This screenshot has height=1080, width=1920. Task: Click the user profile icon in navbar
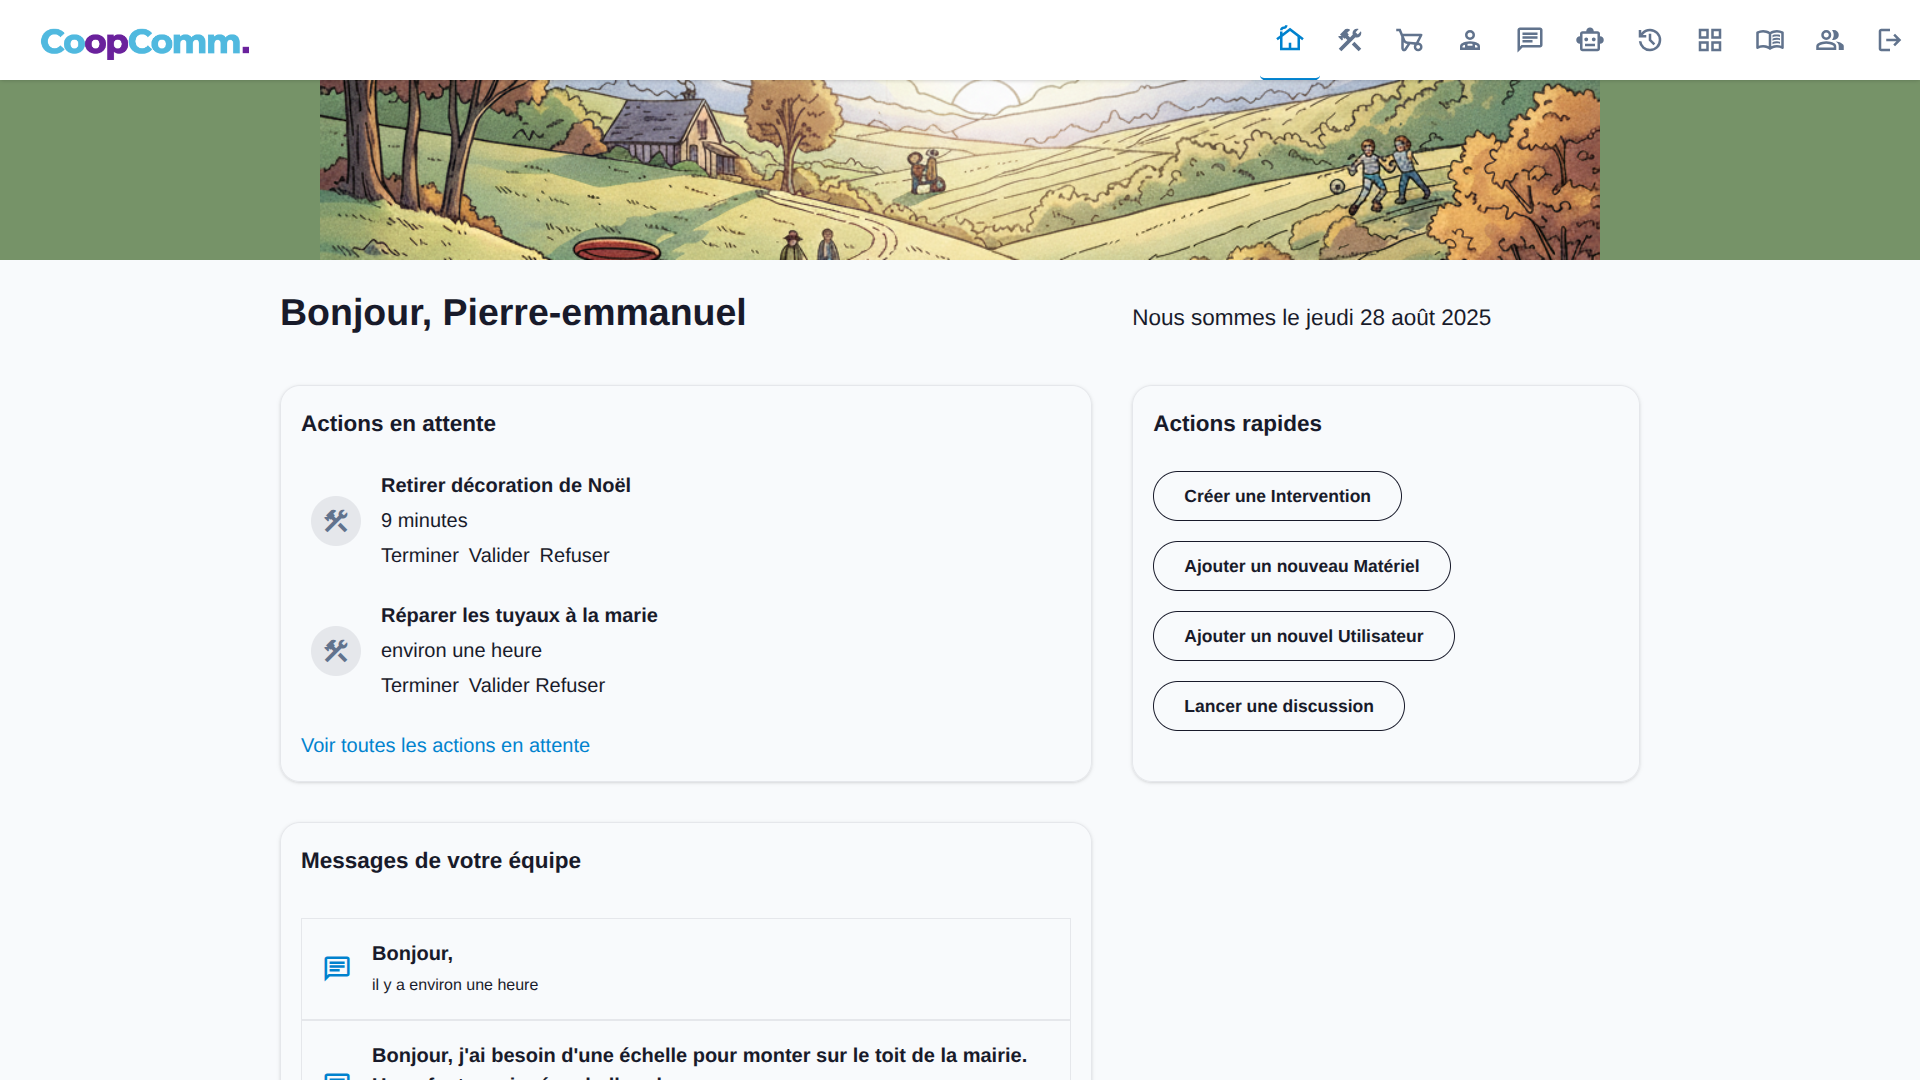pos(1470,40)
